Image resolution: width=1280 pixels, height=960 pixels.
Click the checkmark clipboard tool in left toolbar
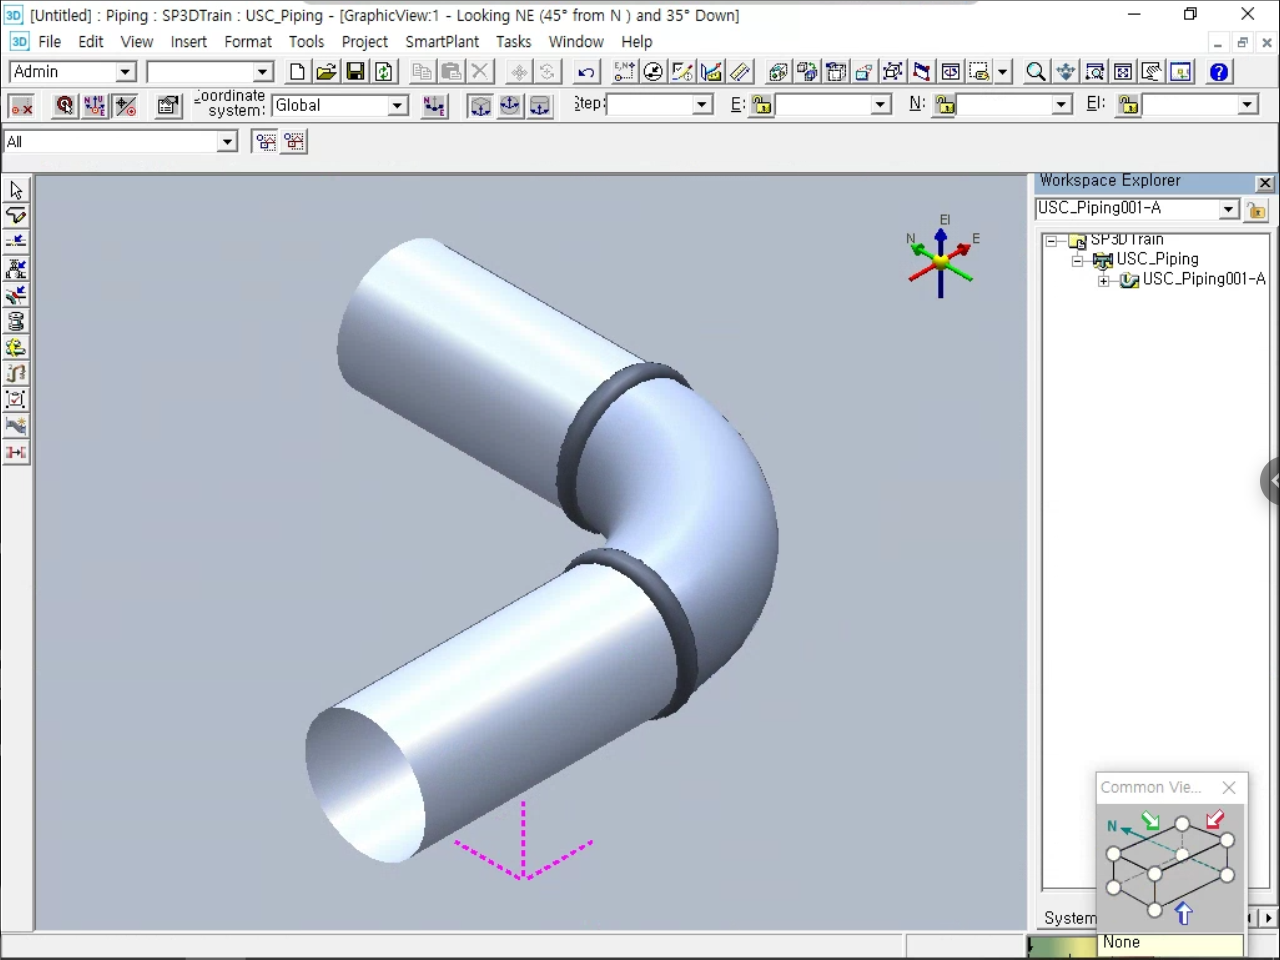pos(16,400)
